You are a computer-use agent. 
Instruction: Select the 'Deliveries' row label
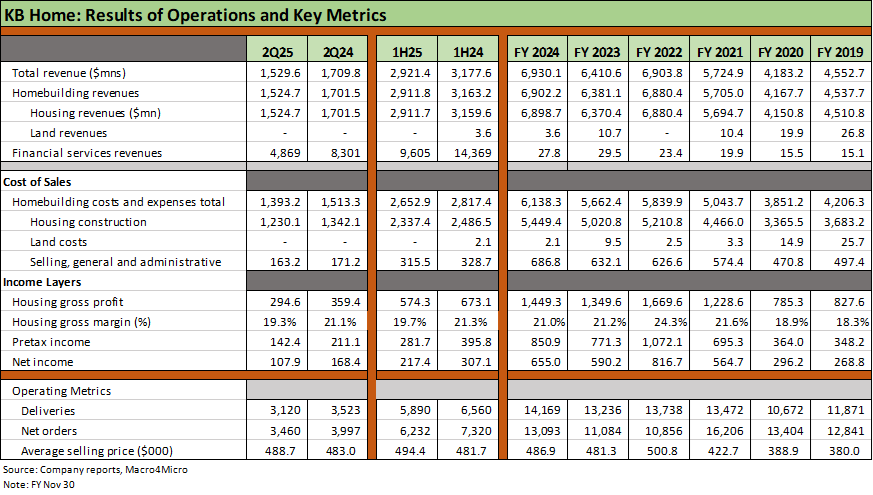[48, 411]
